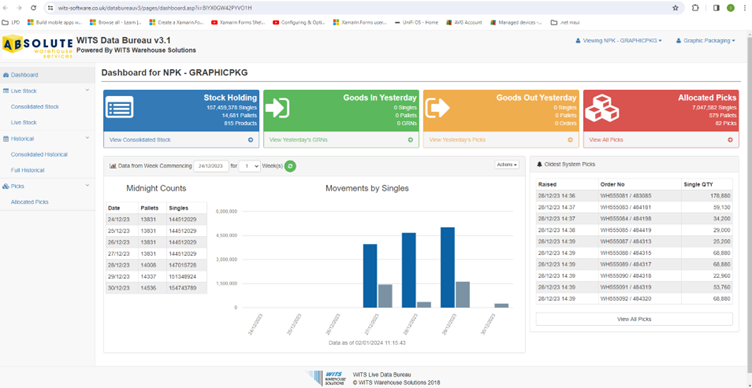The height and width of the screenshot is (388, 752).
Task: Open Live Stock sub-item in sidebar
Action: pos(24,123)
